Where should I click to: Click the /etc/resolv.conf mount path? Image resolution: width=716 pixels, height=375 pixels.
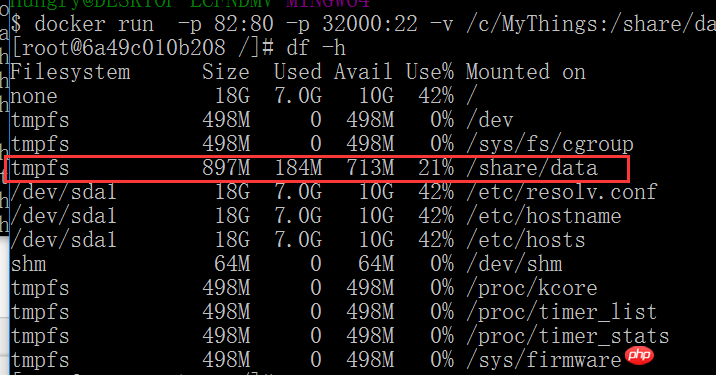pyautogui.click(x=562, y=192)
